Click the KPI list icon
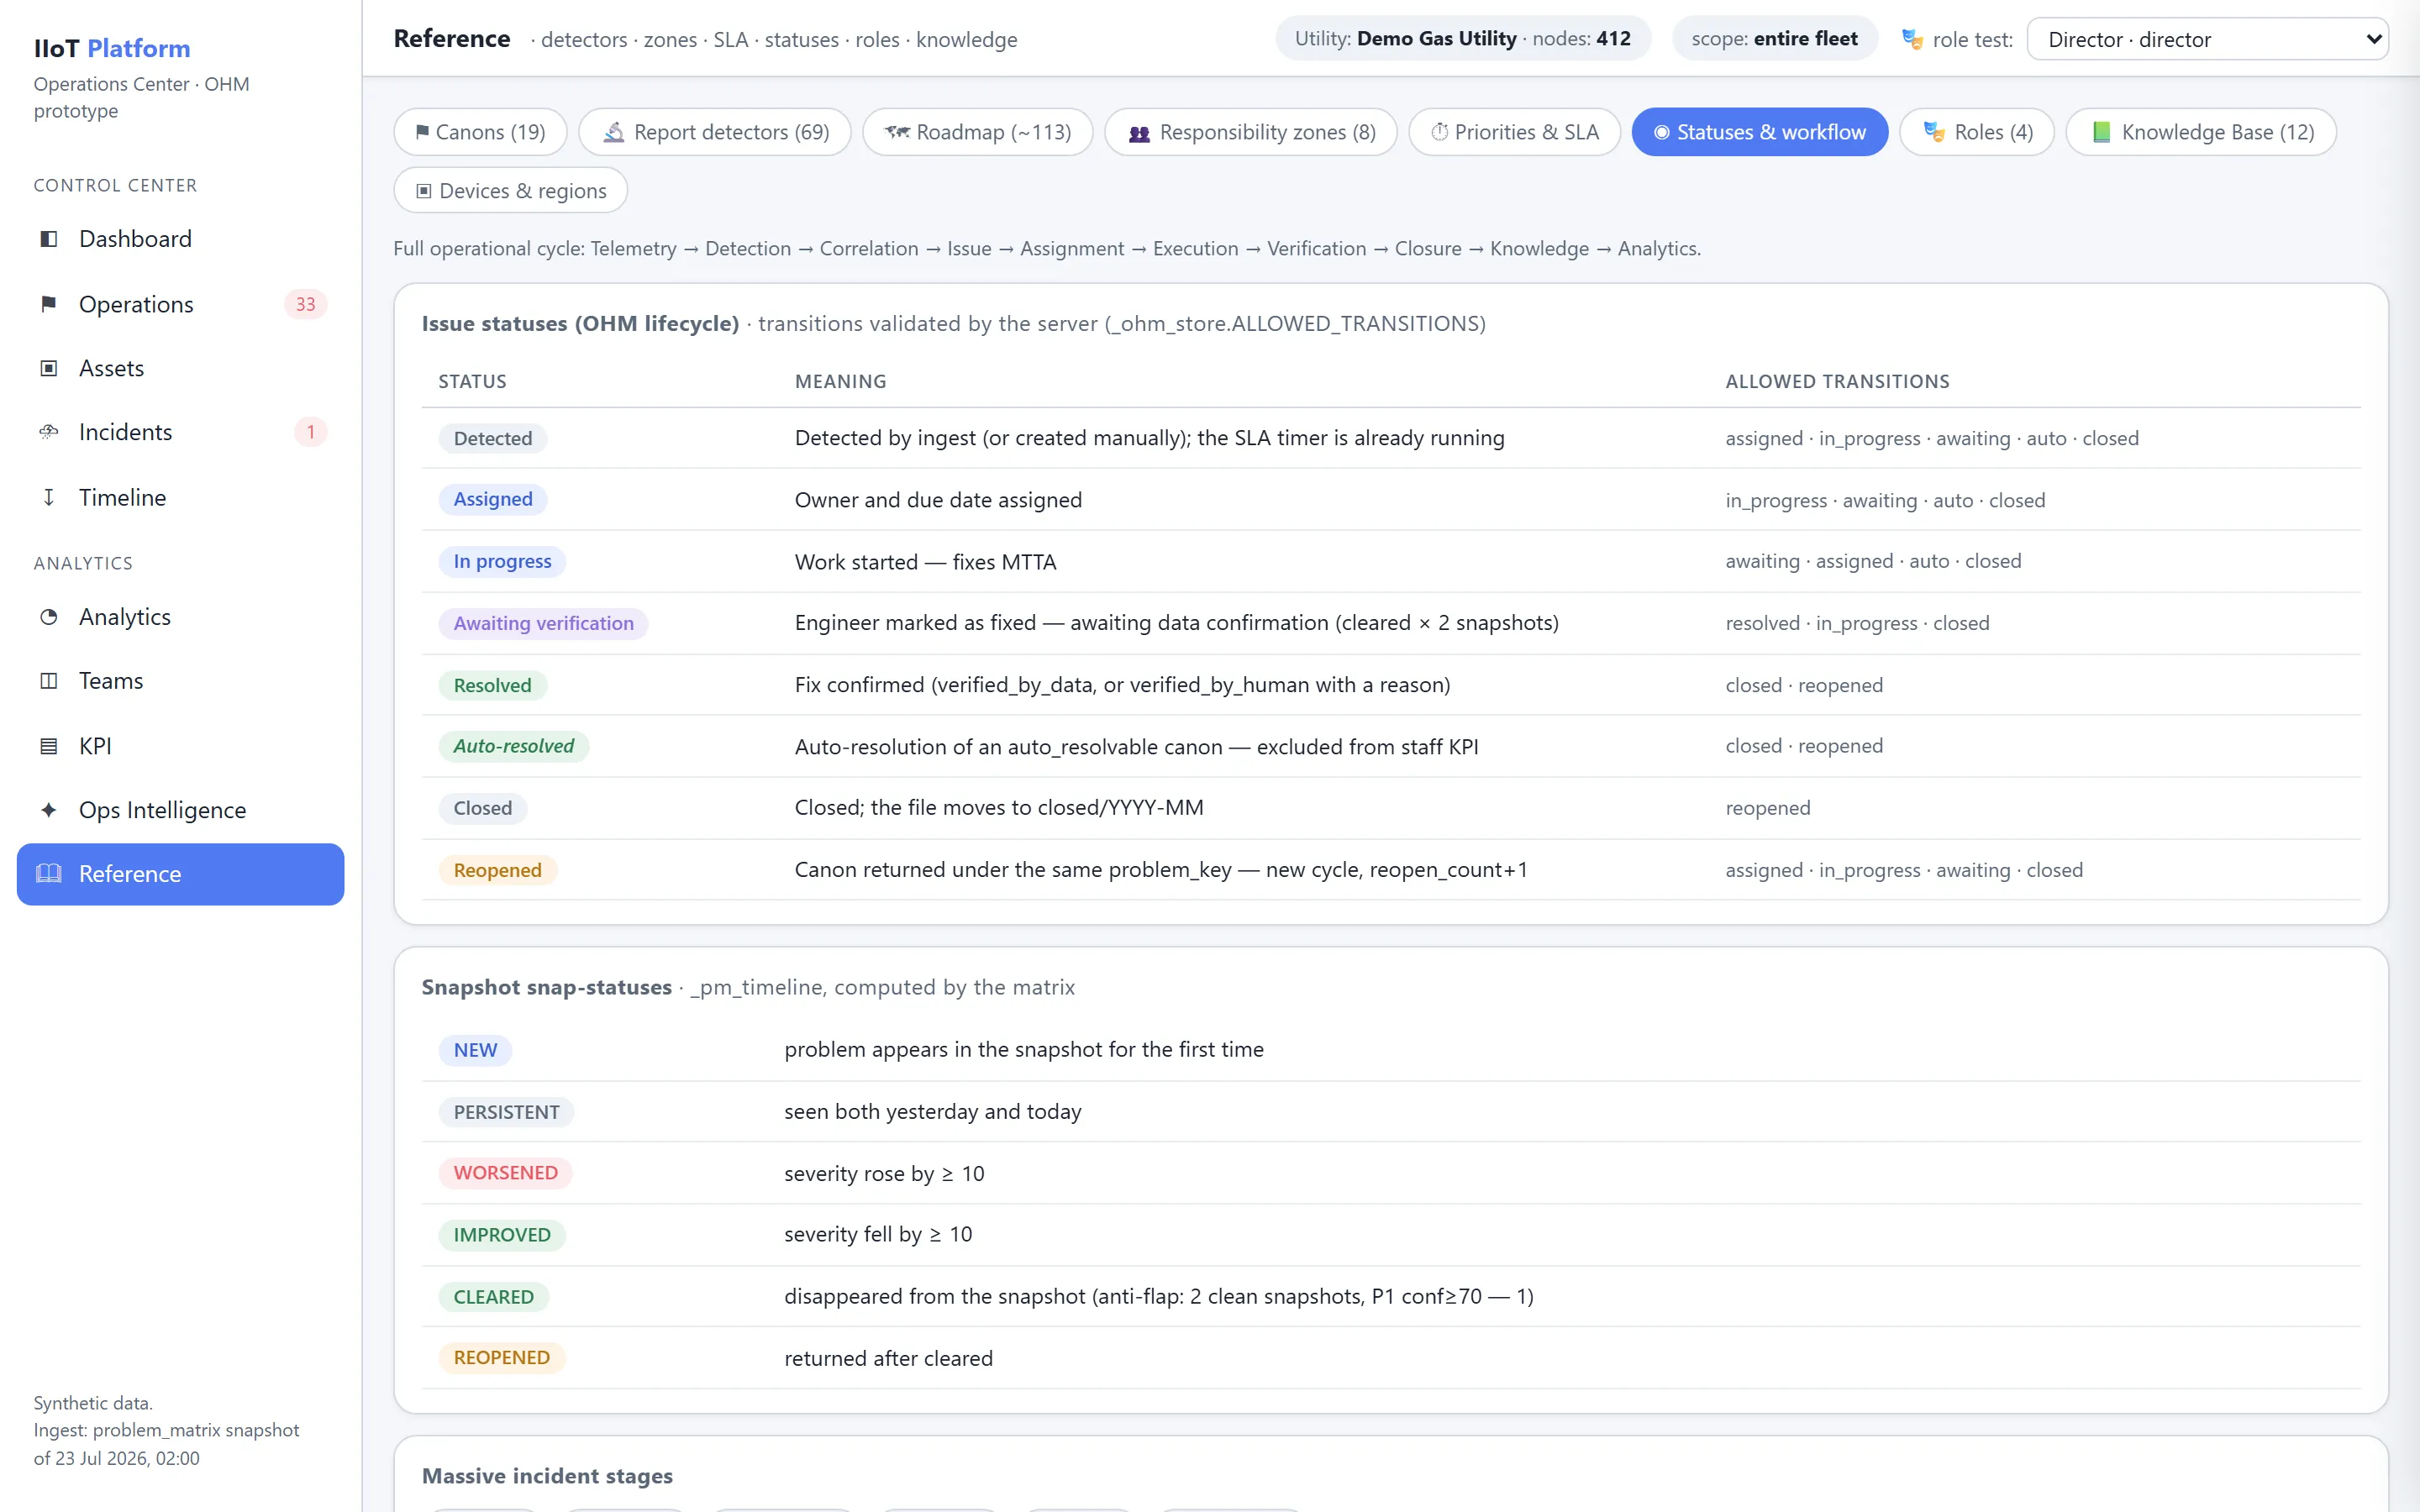 pos(48,746)
